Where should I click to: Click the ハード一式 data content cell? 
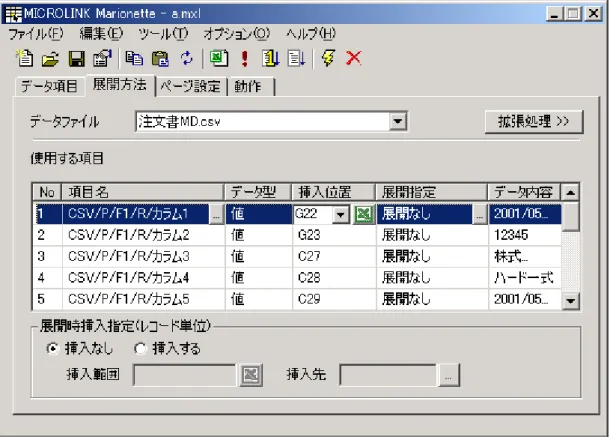pyautogui.click(x=525, y=278)
